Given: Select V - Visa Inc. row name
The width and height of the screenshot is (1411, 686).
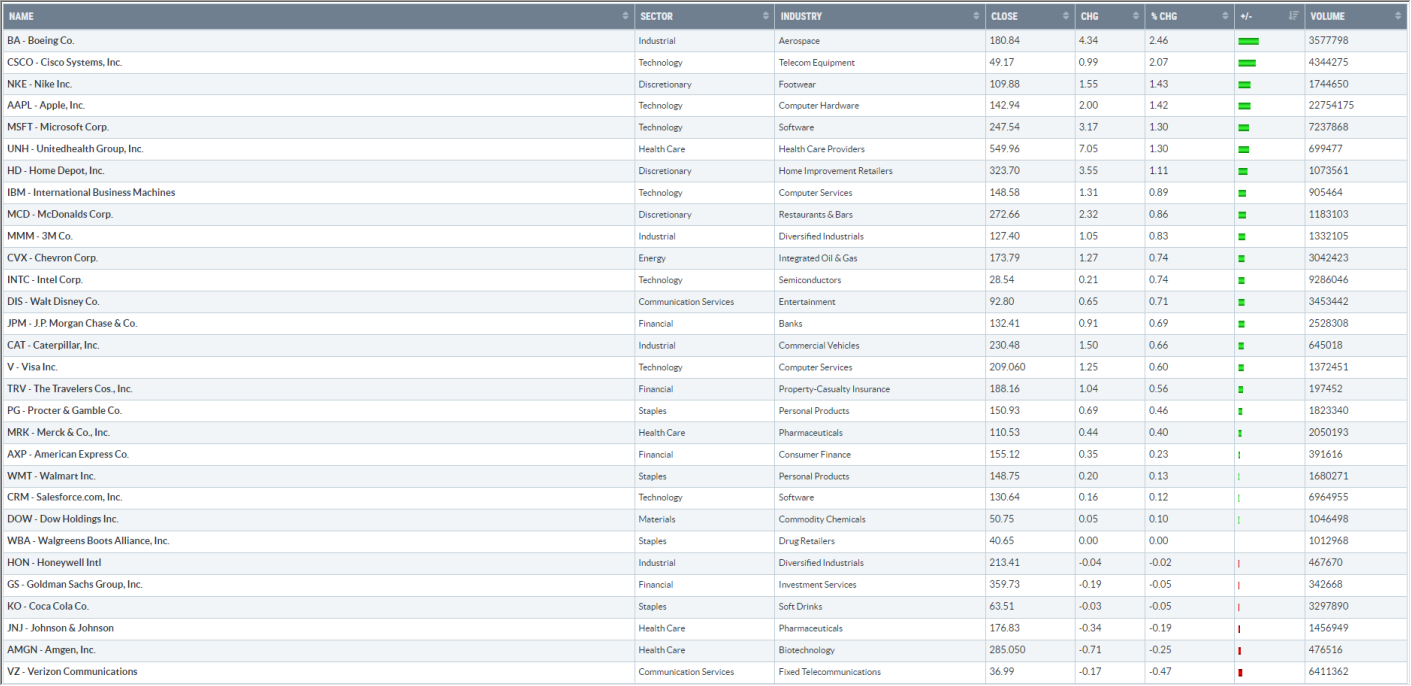Looking at the screenshot, I should (x=32, y=367).
